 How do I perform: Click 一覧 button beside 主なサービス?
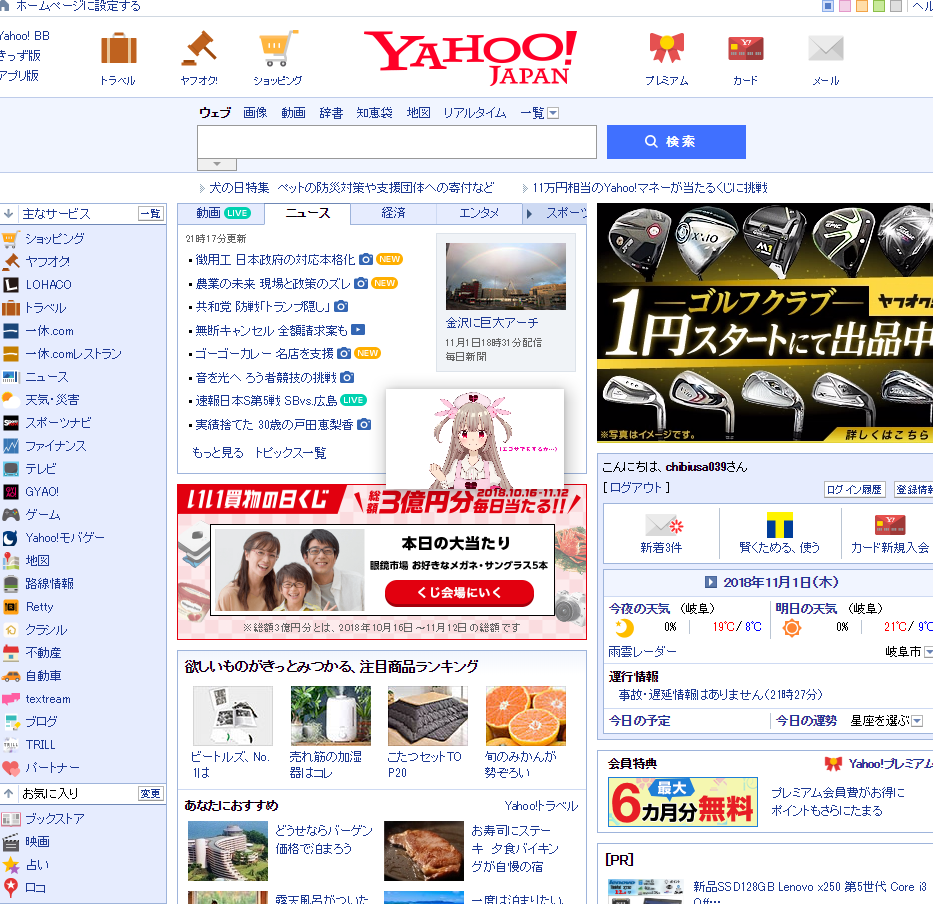(151, 214)
